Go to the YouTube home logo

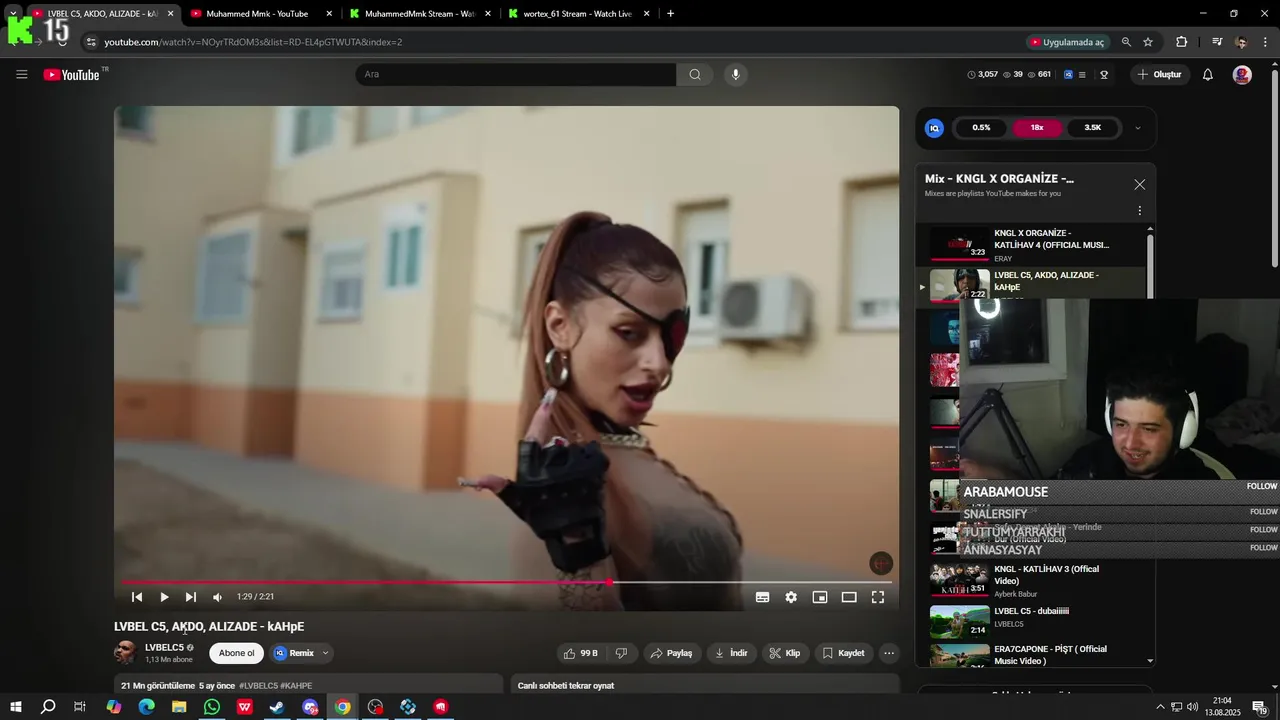pyautogui.click(x=72, y=75)
